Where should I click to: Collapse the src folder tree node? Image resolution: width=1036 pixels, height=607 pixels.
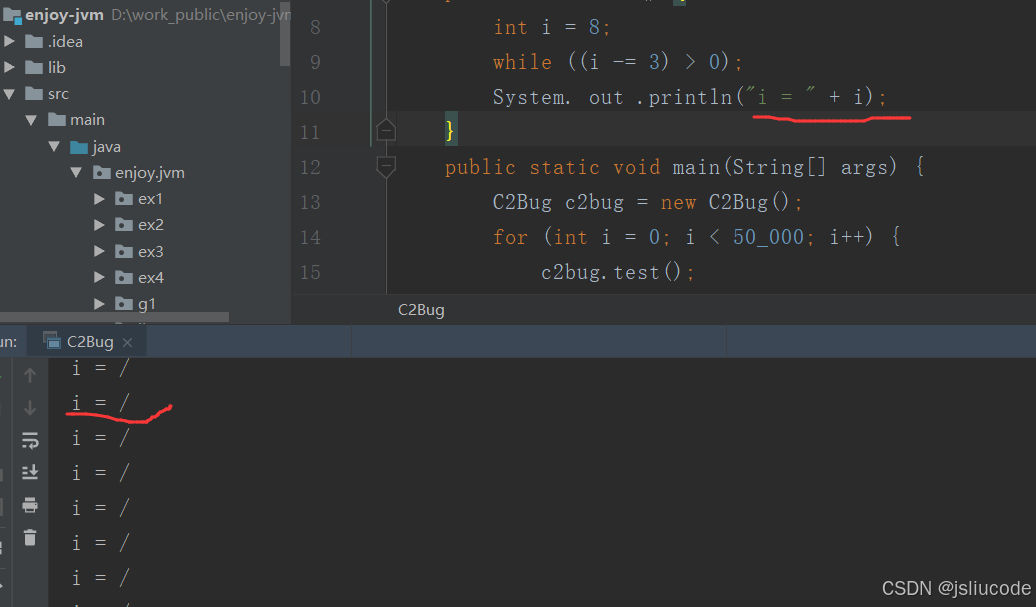(11, 94)
